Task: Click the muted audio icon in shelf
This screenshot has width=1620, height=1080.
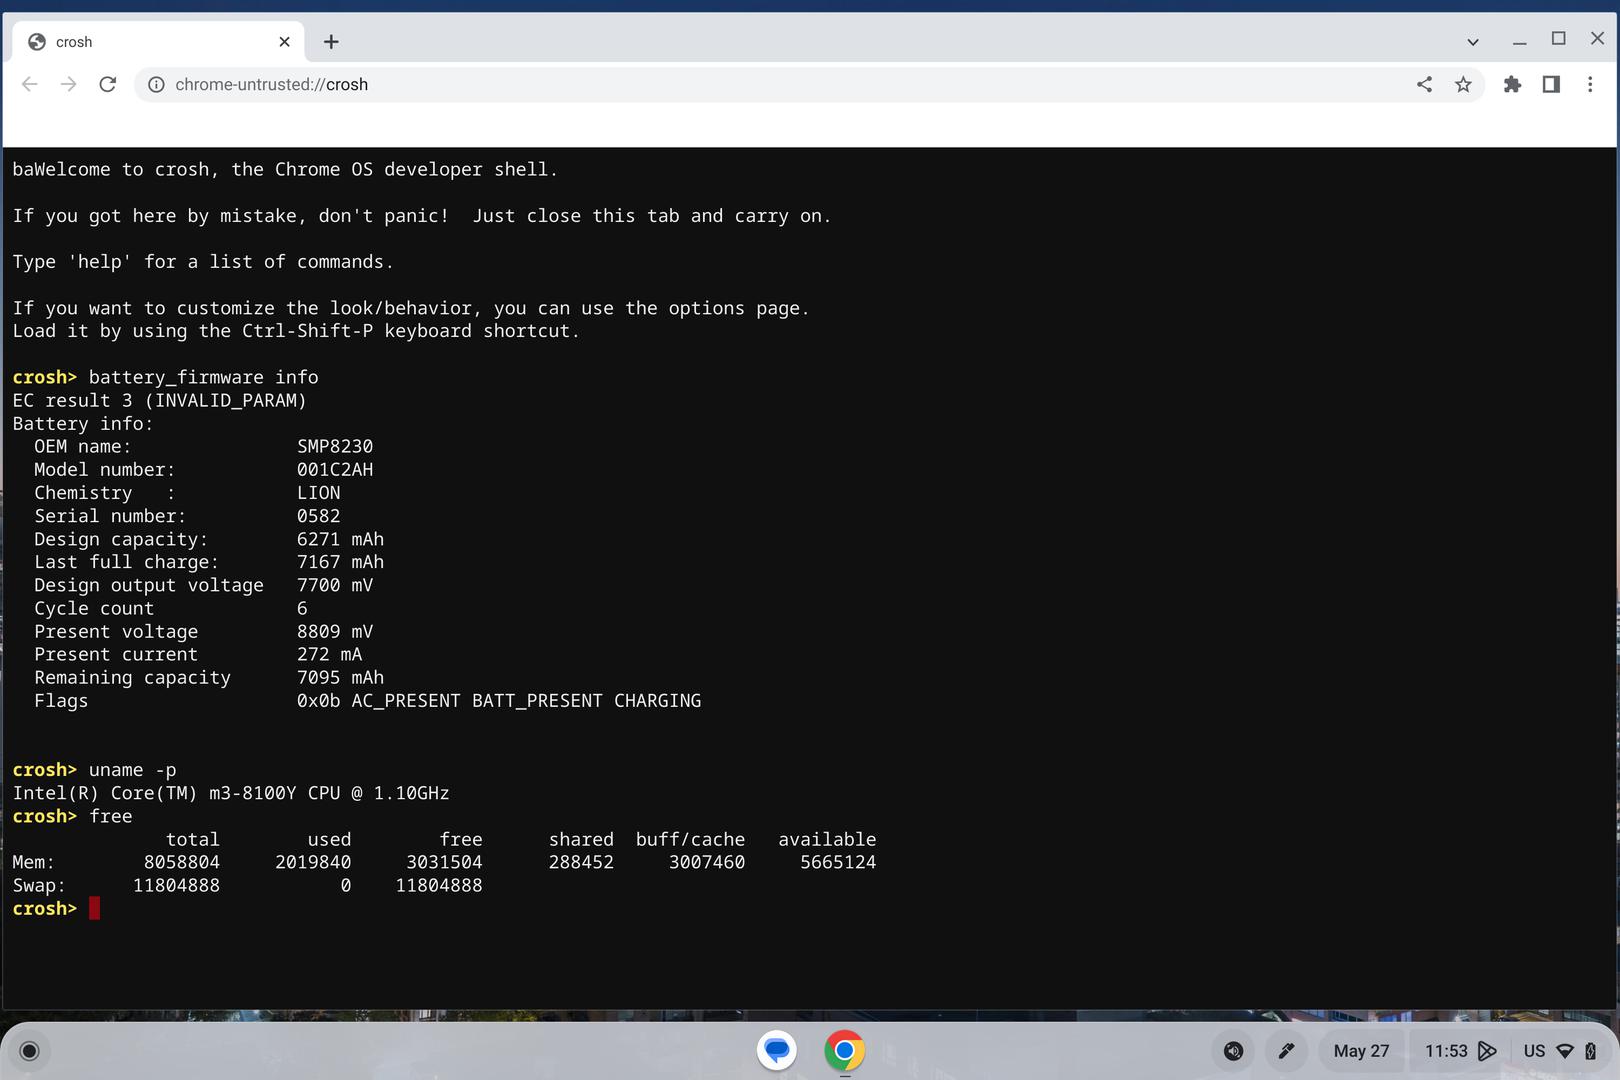Action: point(1233,1050)
